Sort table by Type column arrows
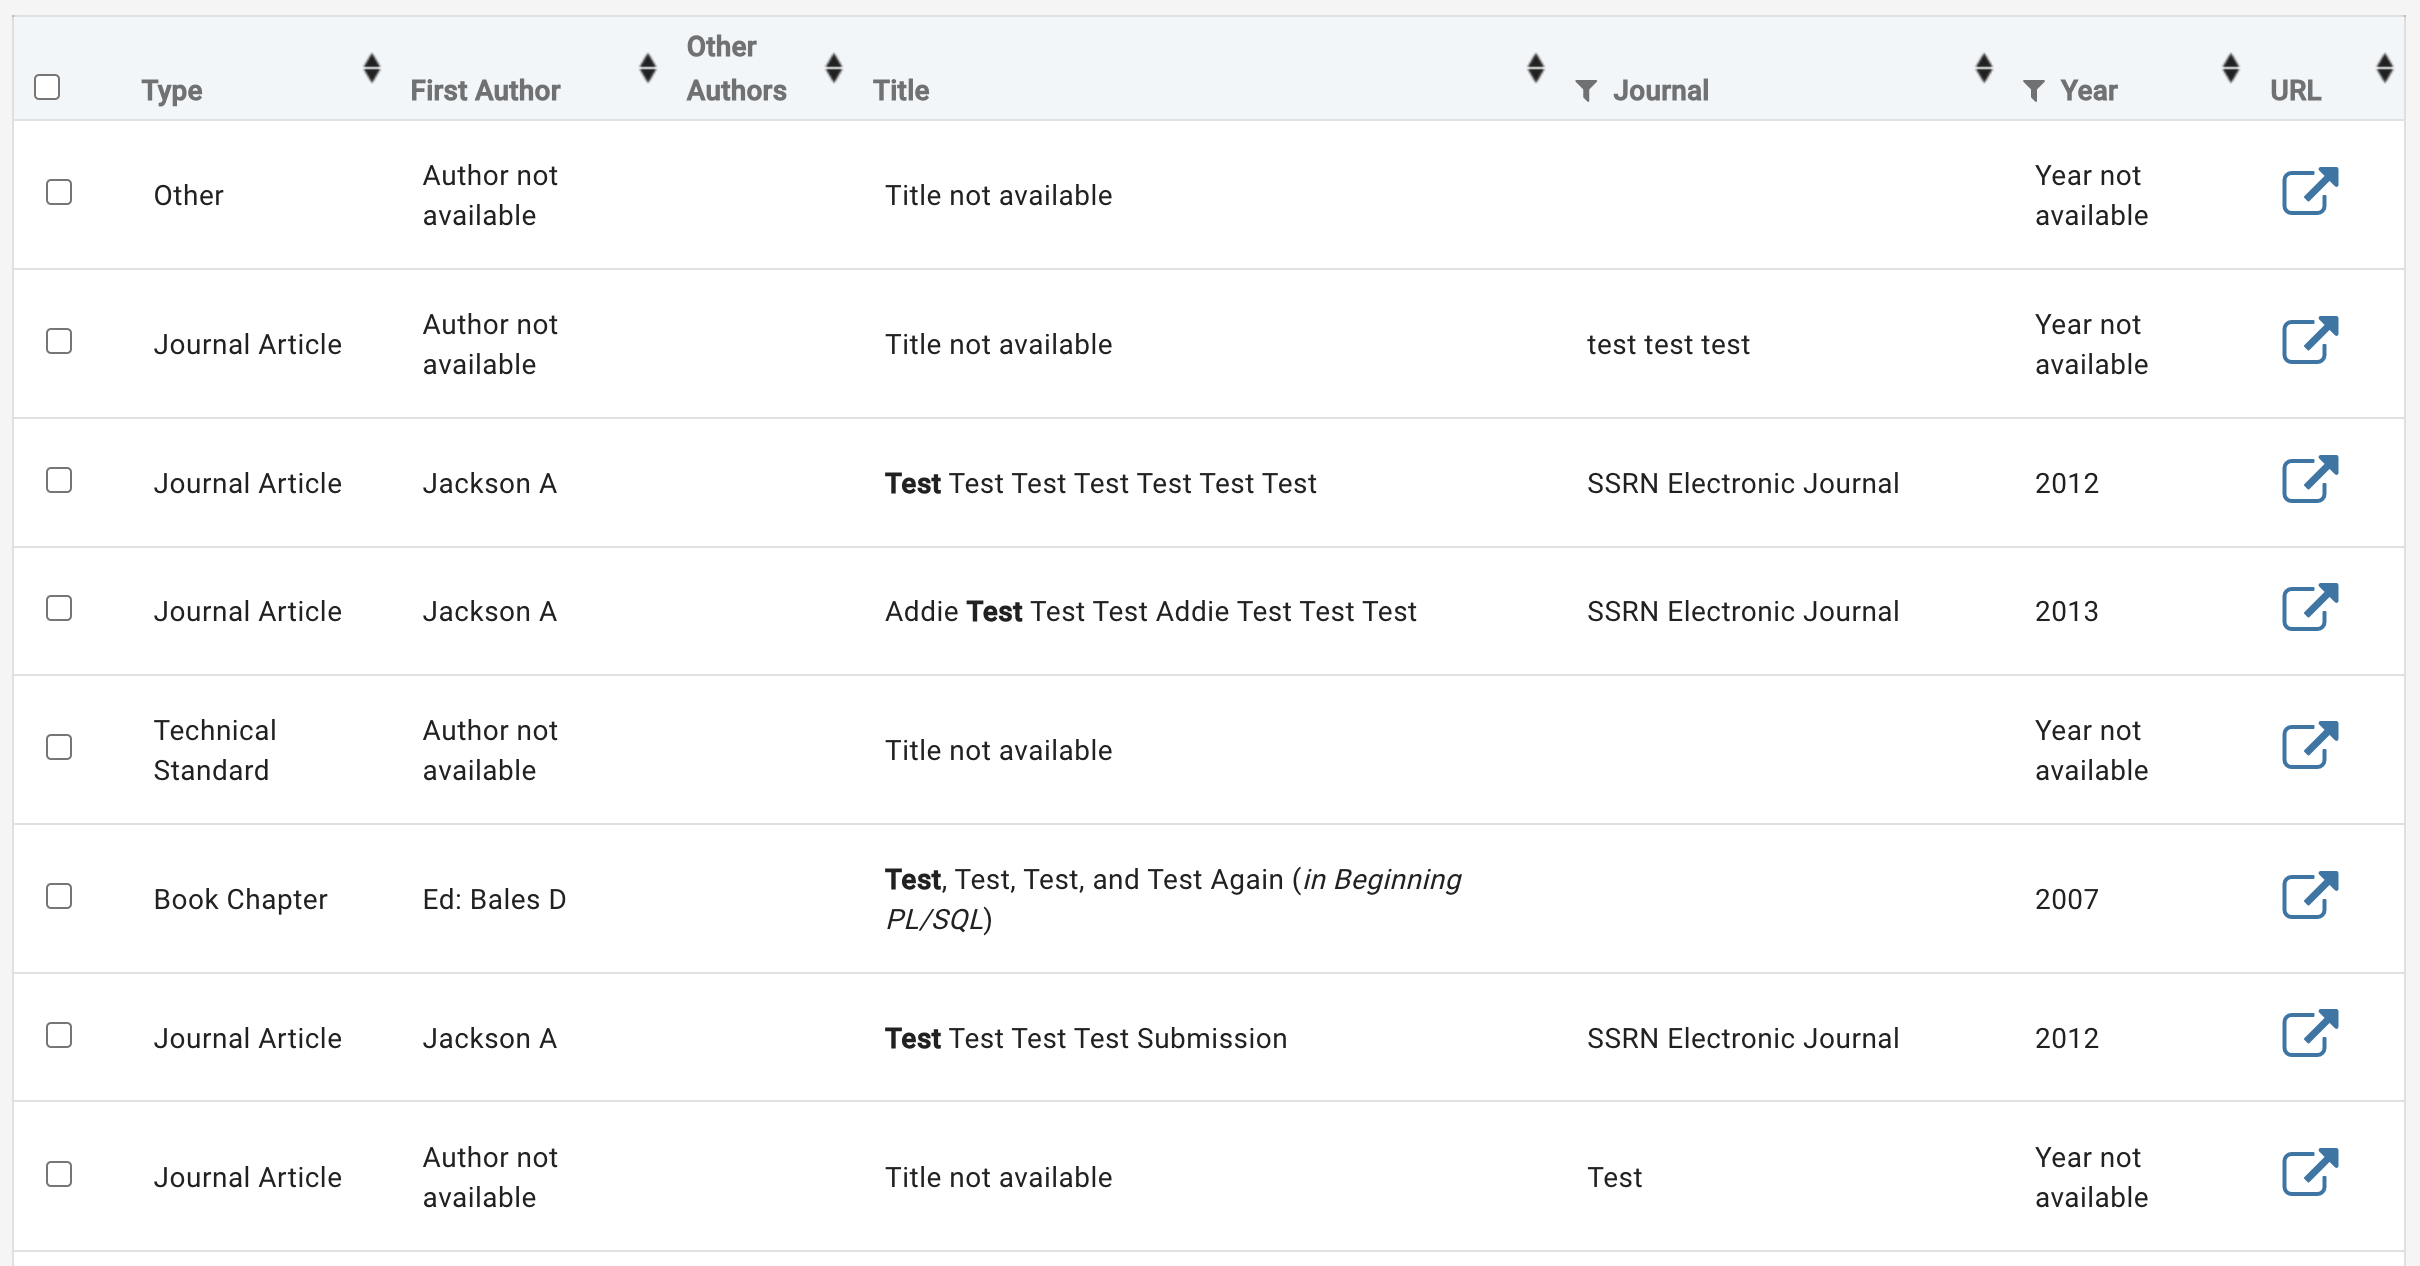The width and height of the screenshot is (2420, 1266). (x=372, y=68)
